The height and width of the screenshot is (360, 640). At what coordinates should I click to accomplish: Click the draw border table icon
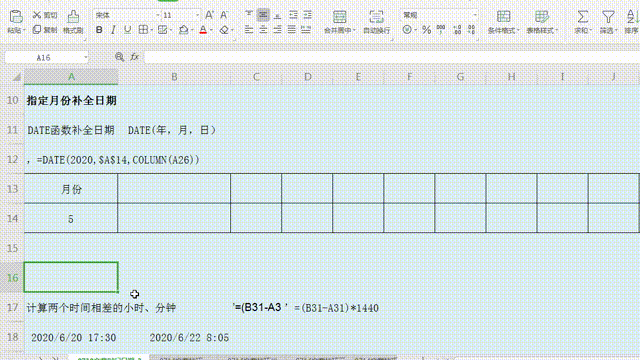tap(162, 30)
